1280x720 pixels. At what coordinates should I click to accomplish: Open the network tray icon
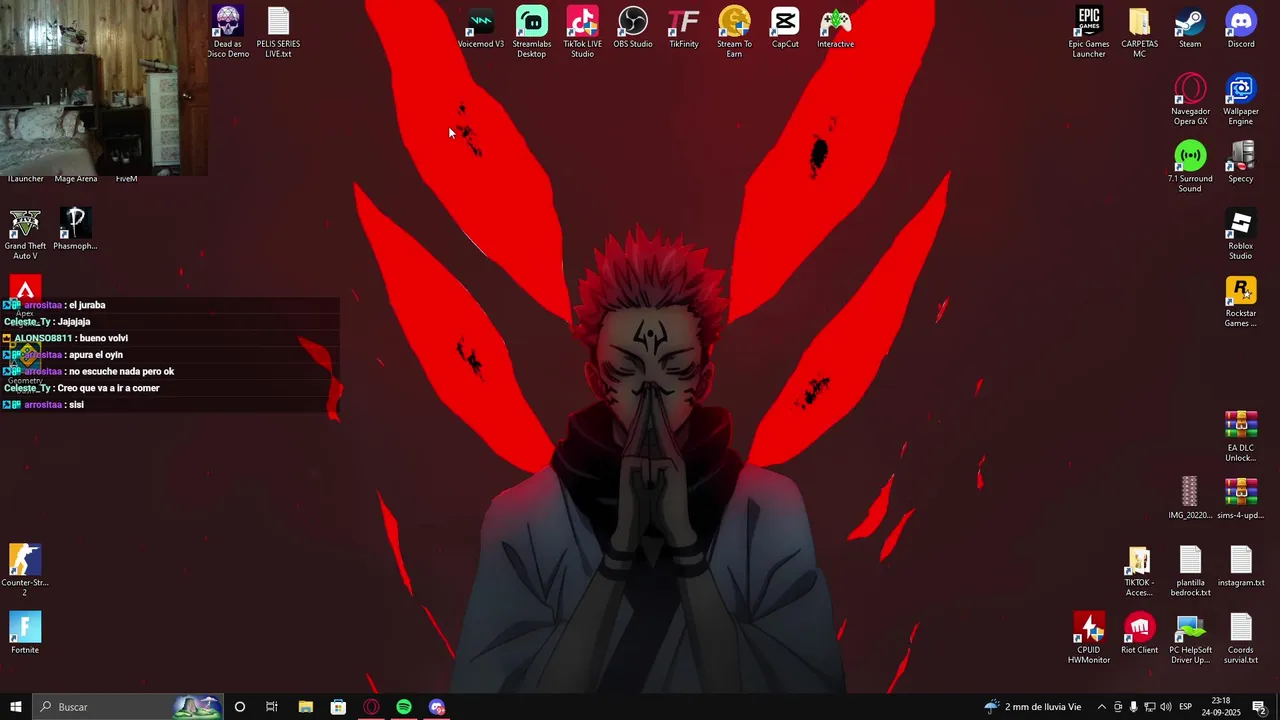tap(1149, 707)
